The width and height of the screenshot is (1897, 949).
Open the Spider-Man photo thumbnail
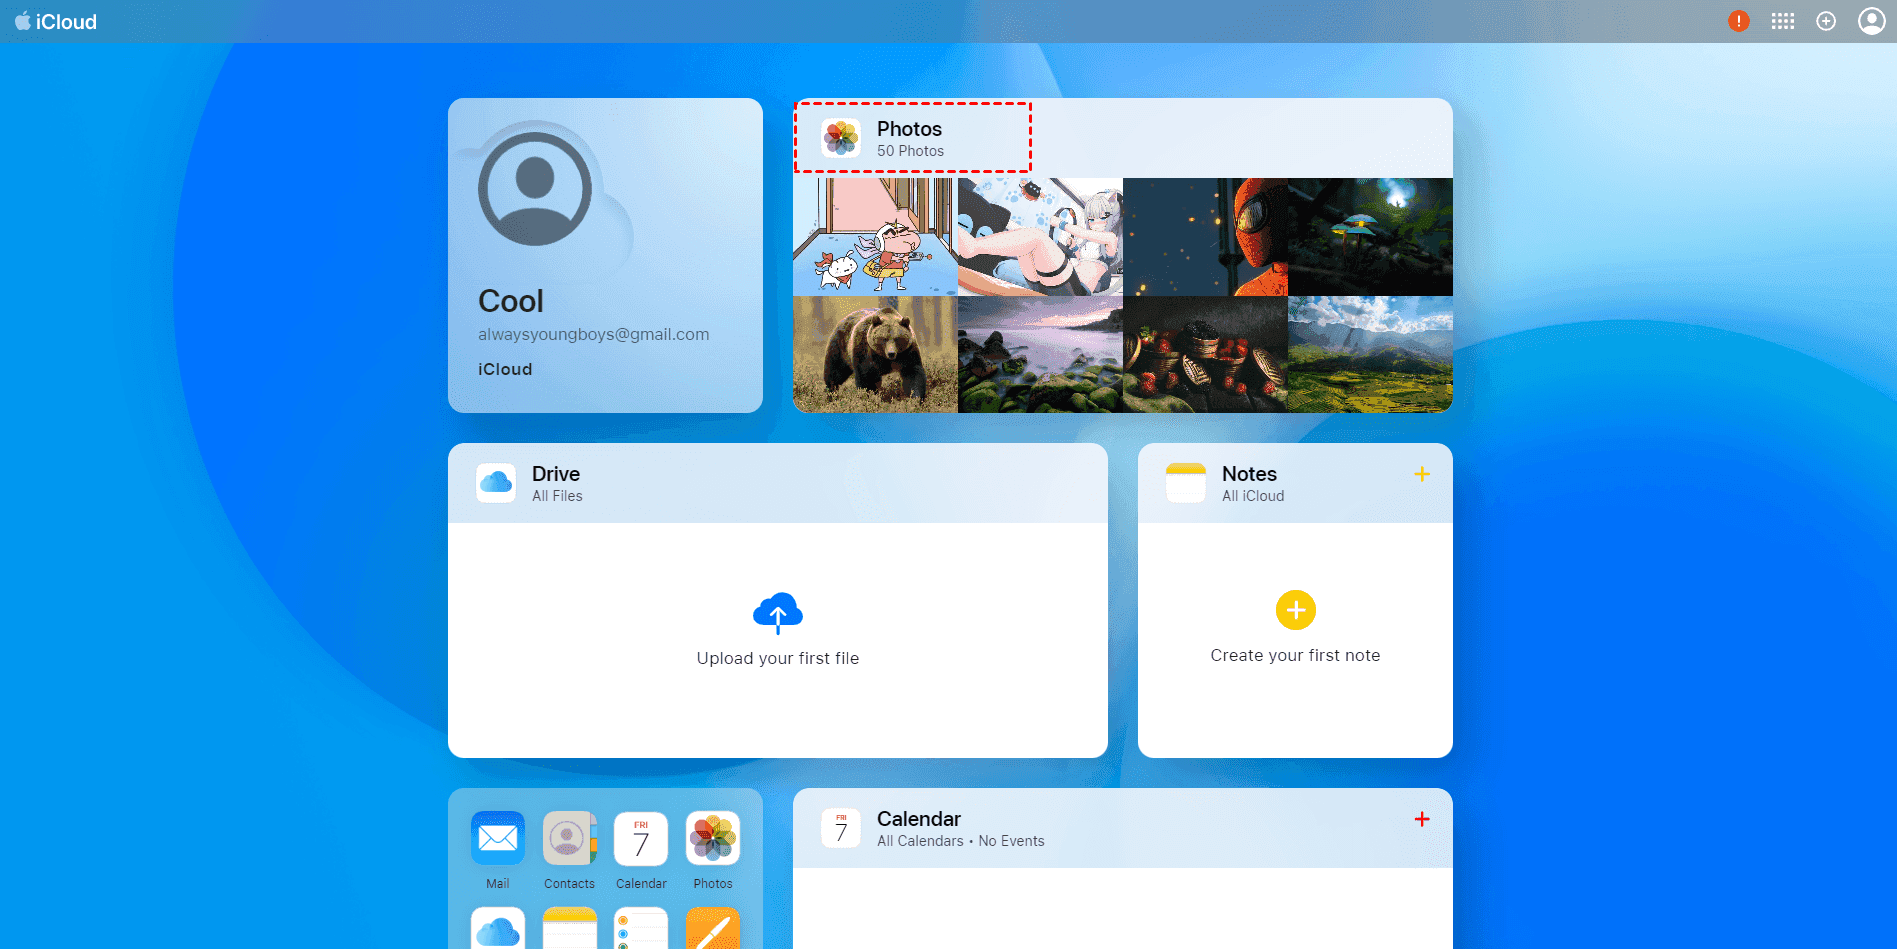tap(1205, 237)
